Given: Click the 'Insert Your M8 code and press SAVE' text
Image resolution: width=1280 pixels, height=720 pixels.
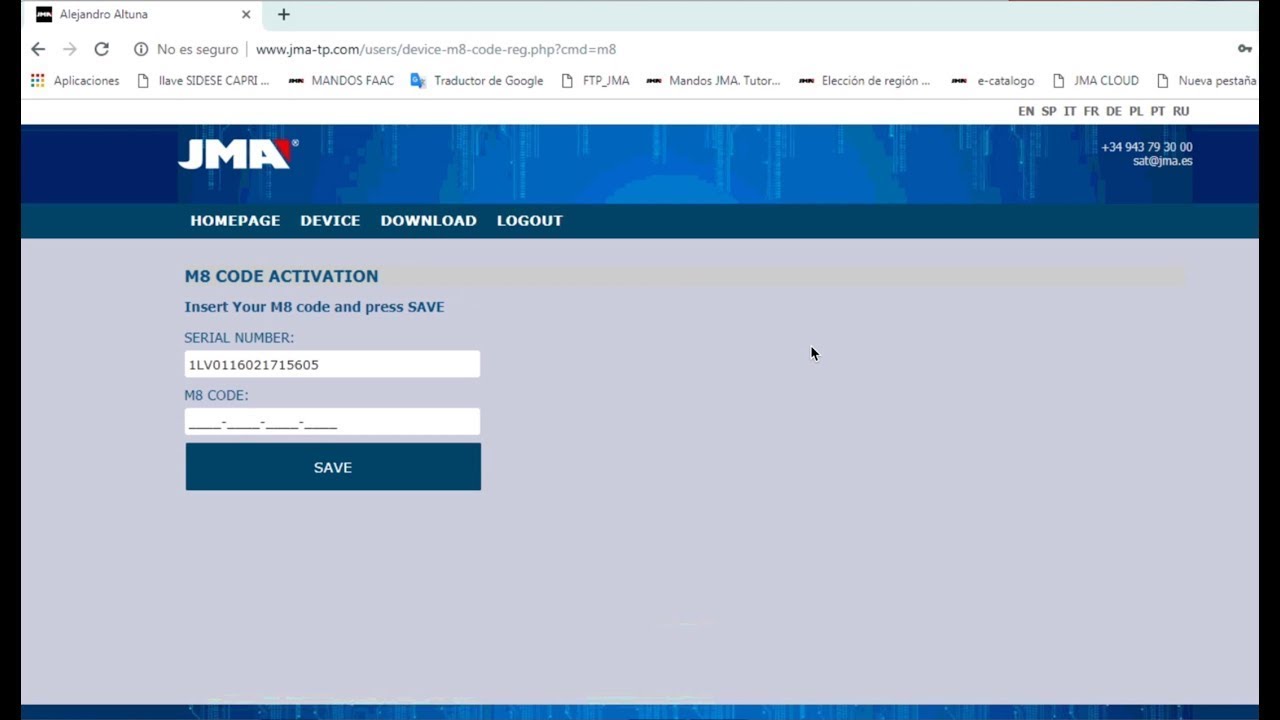Looking at the screenshot, I should point(314,307).
